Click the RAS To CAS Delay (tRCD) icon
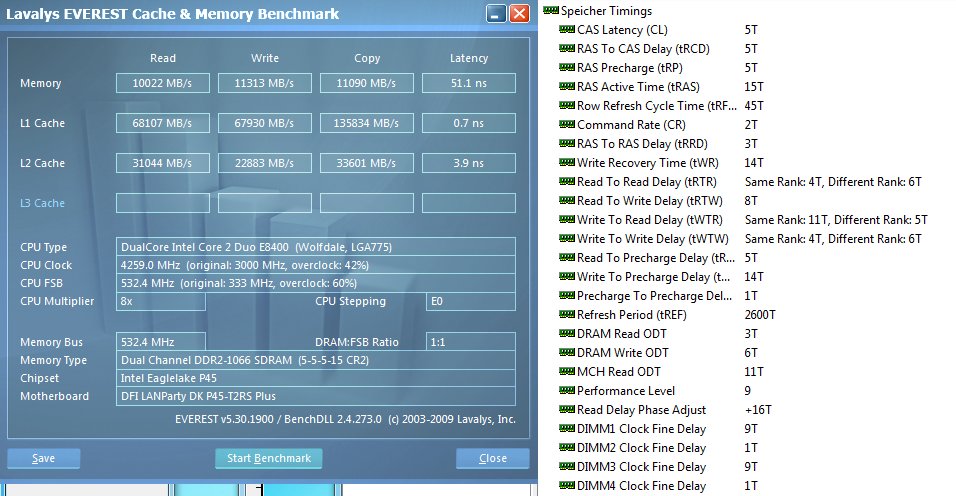The image size is (956, 496). [567, 48]
